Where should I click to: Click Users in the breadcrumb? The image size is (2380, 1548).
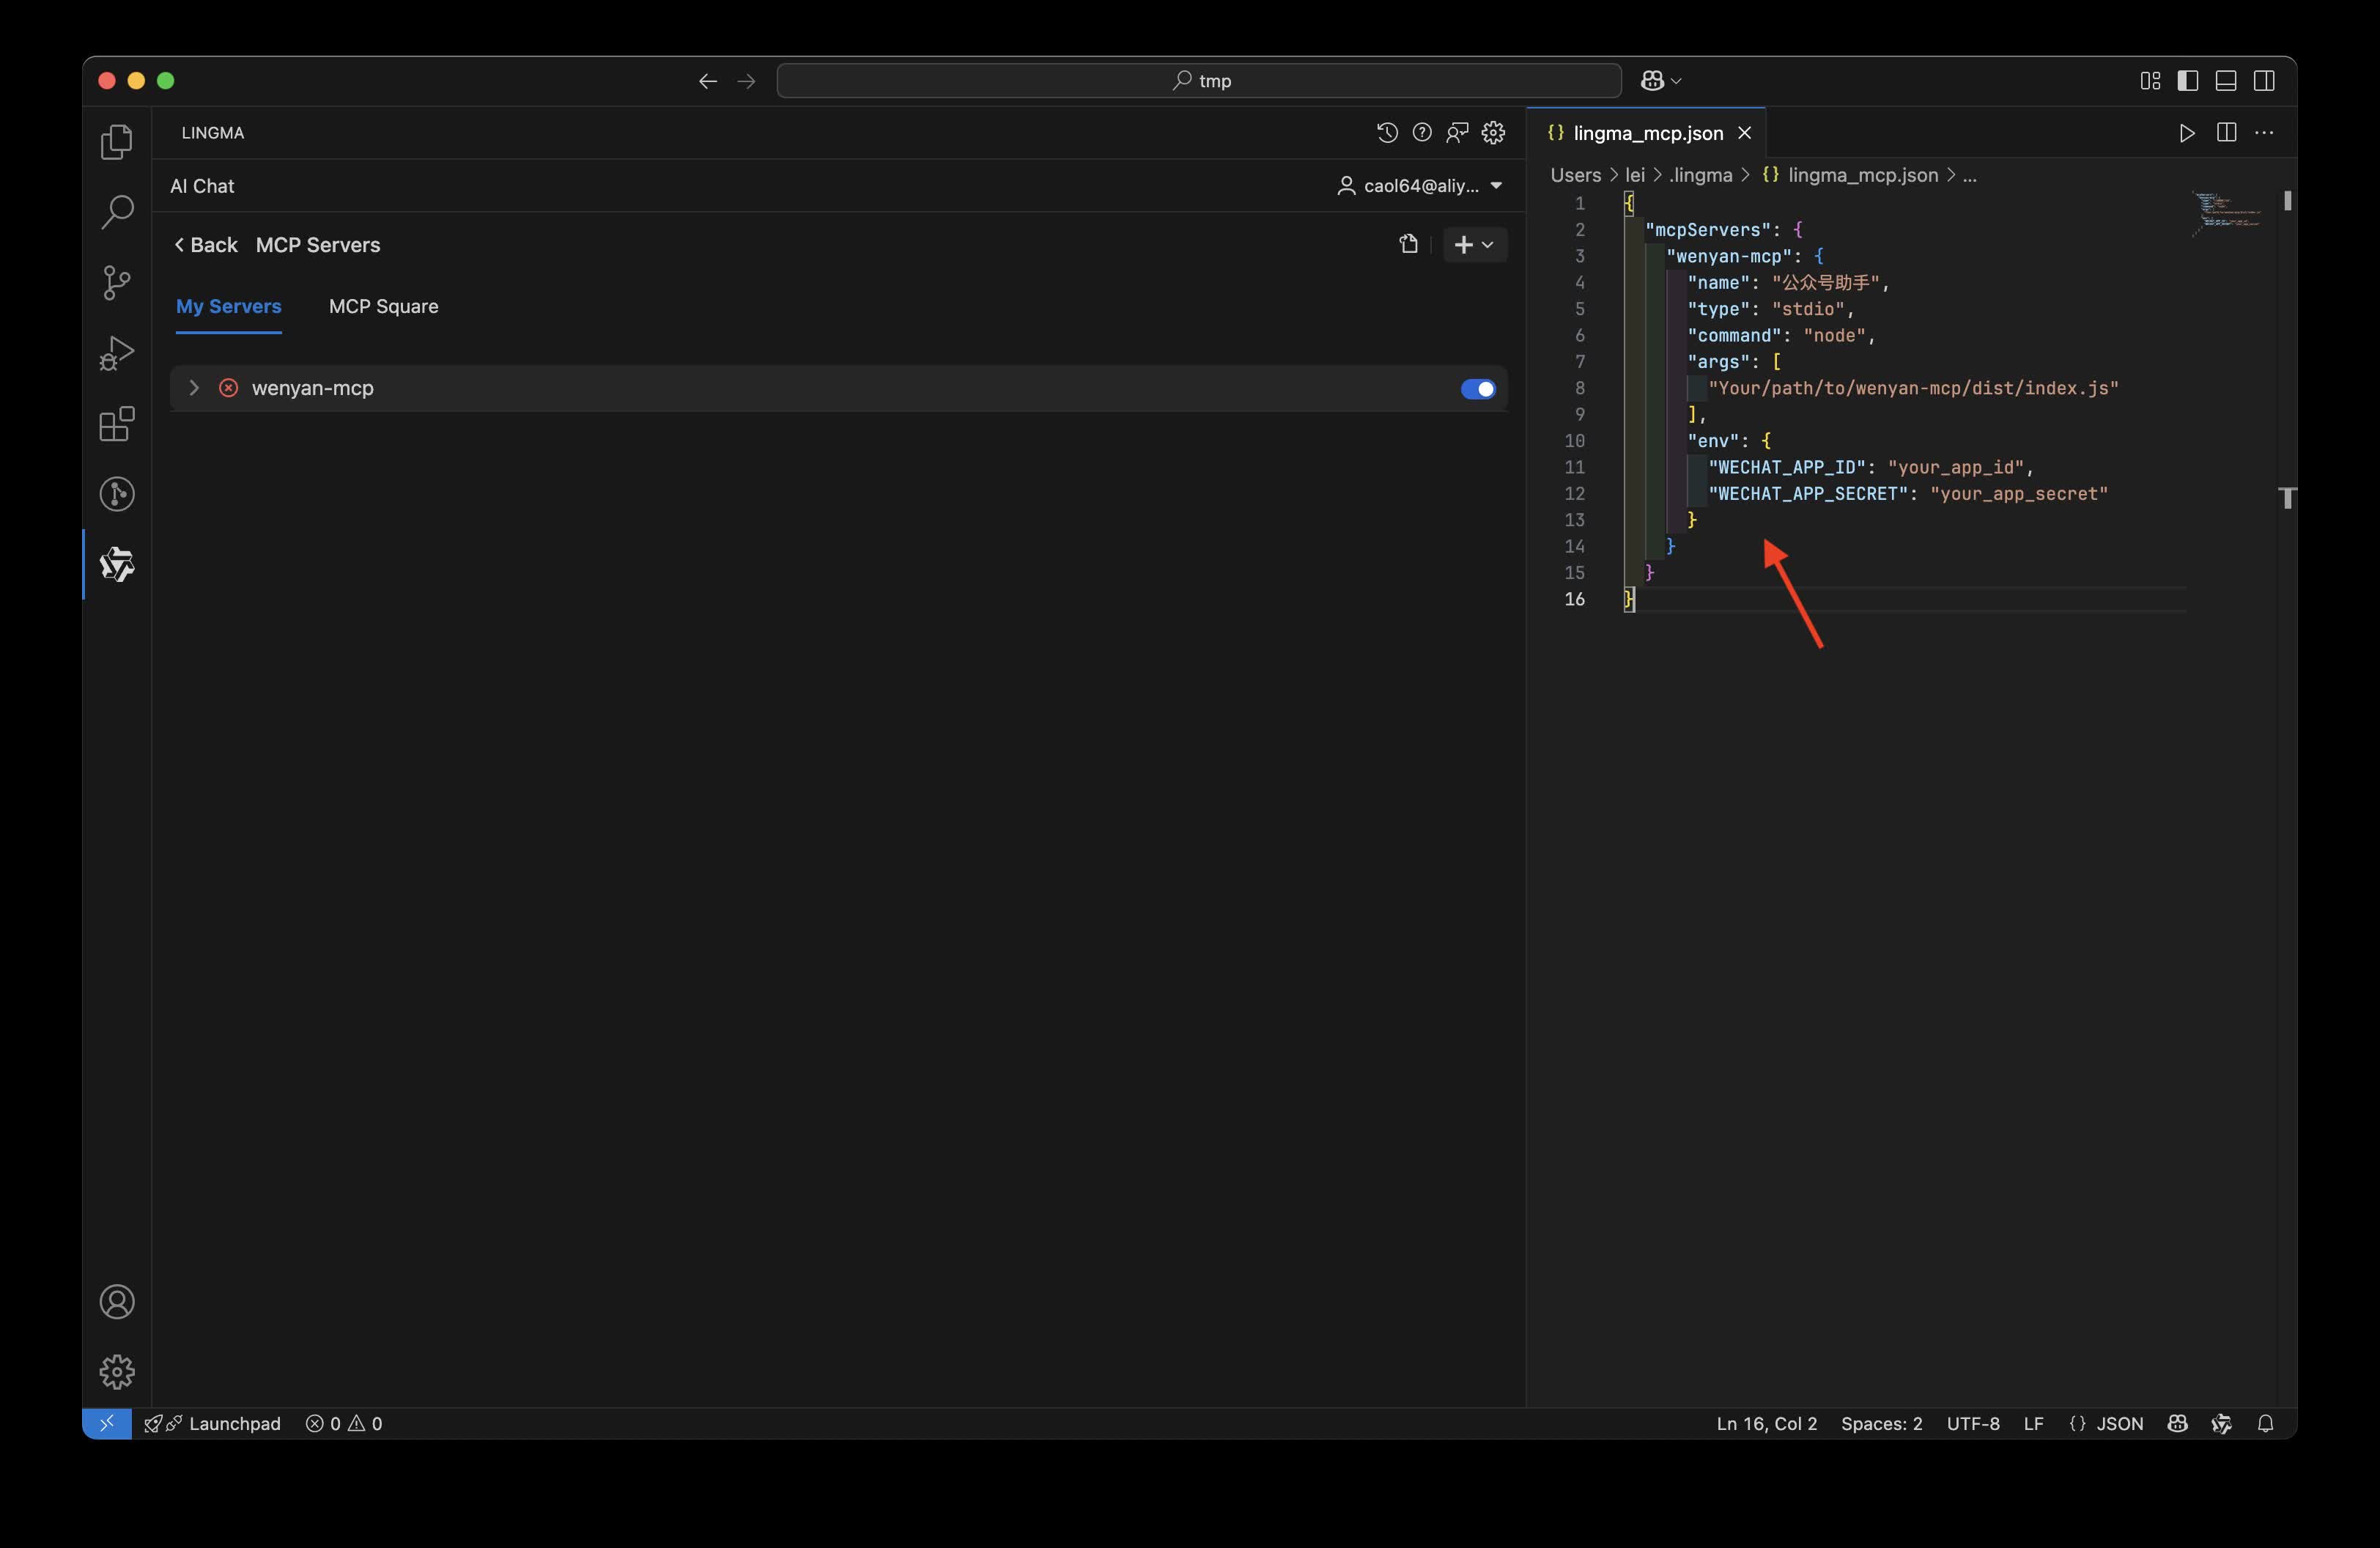pyautogui.click(x=1575, y=175)
